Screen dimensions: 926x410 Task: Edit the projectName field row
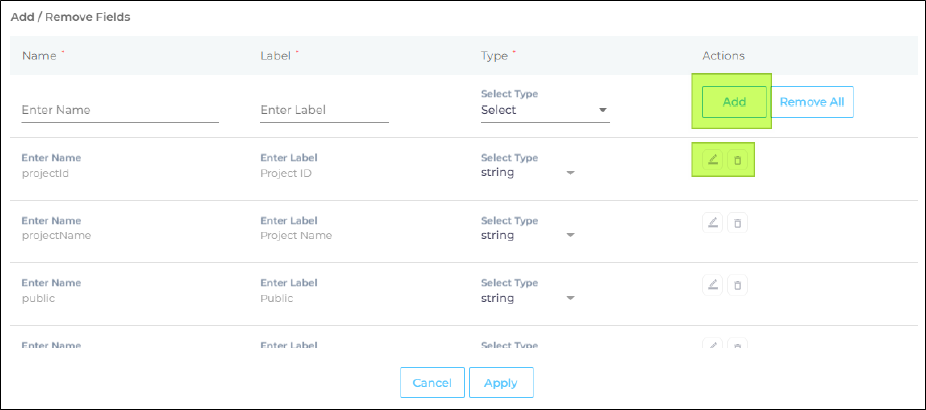[x=713, y=223]
